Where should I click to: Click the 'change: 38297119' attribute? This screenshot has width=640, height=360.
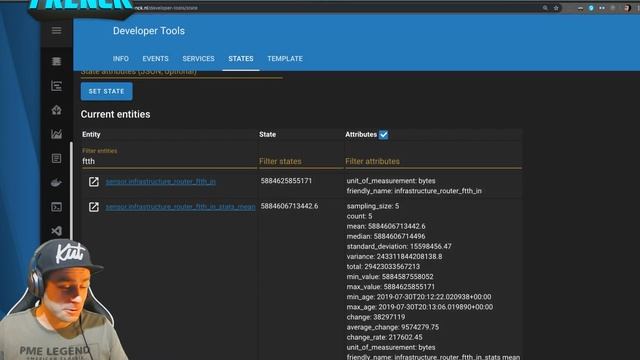pyautogui.click(x=376, y=317)
